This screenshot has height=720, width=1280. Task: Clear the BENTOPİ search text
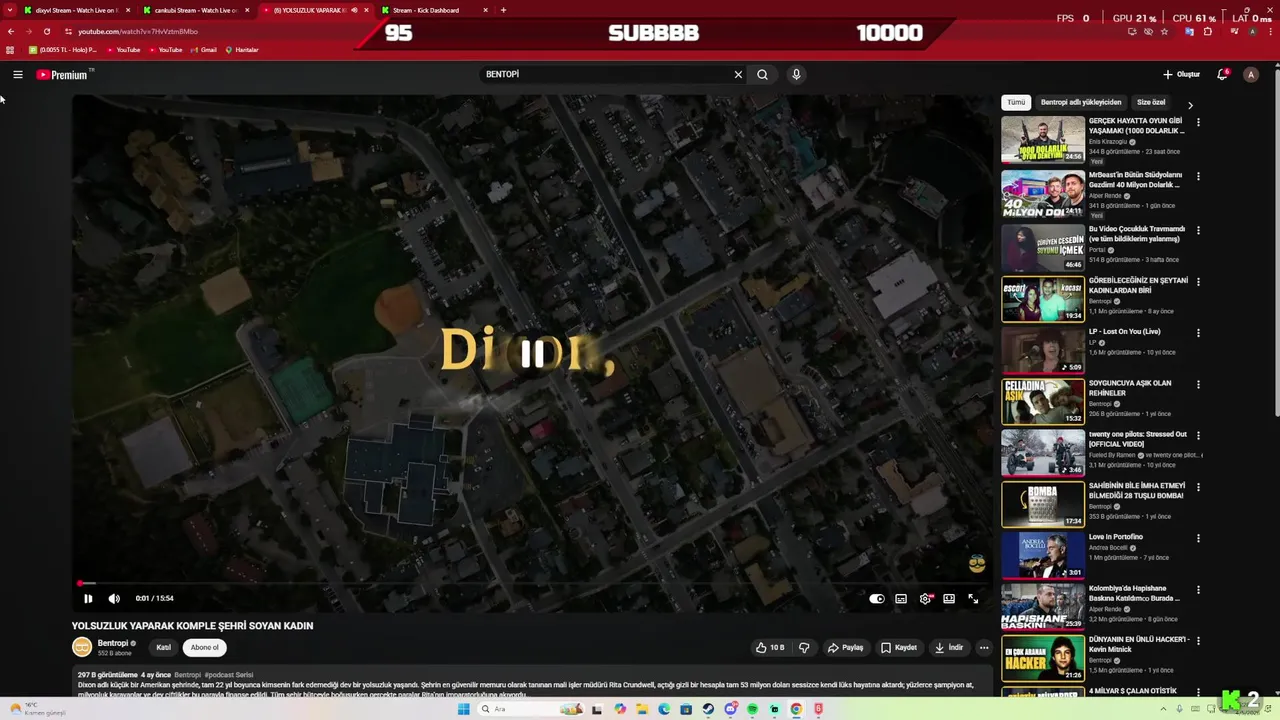[738, 74]
